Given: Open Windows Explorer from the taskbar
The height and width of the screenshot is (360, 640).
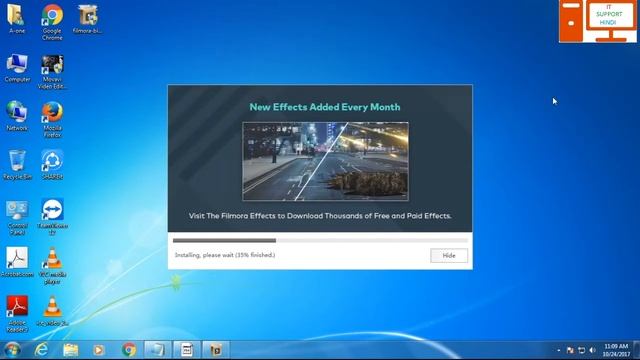Looking at the screenshot, I should pyautogui.click(x=71, y=350).
